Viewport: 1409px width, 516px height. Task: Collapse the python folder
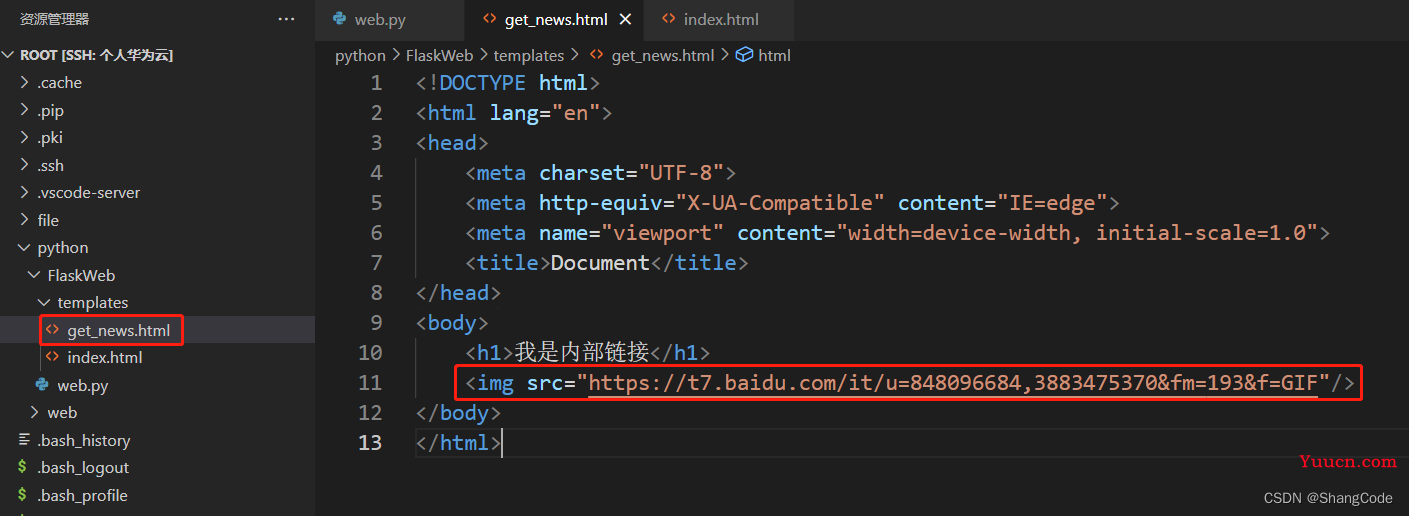(x=25, y=248)
